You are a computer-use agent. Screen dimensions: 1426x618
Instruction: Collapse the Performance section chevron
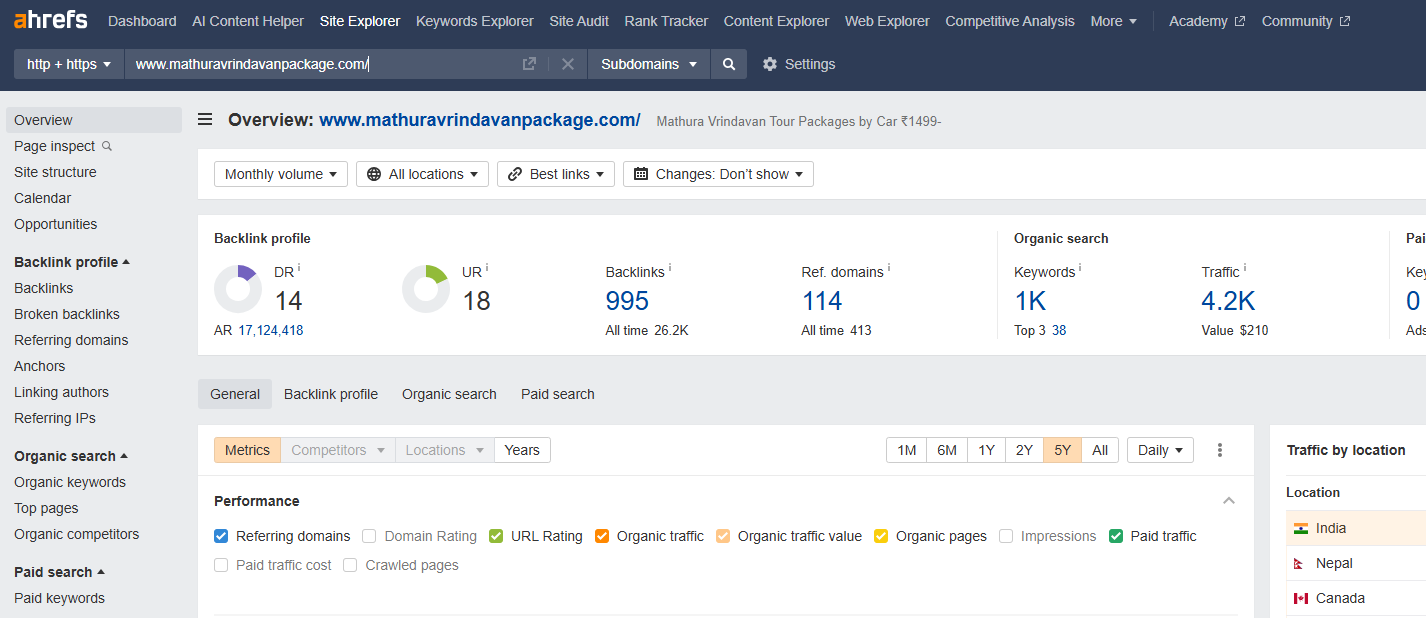1229,501
